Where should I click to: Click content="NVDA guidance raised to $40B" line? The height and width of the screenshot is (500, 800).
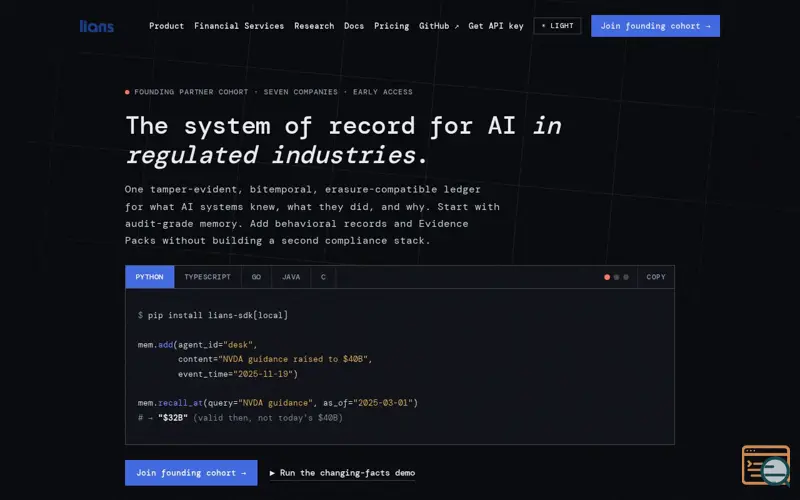(x=275, y=359)
